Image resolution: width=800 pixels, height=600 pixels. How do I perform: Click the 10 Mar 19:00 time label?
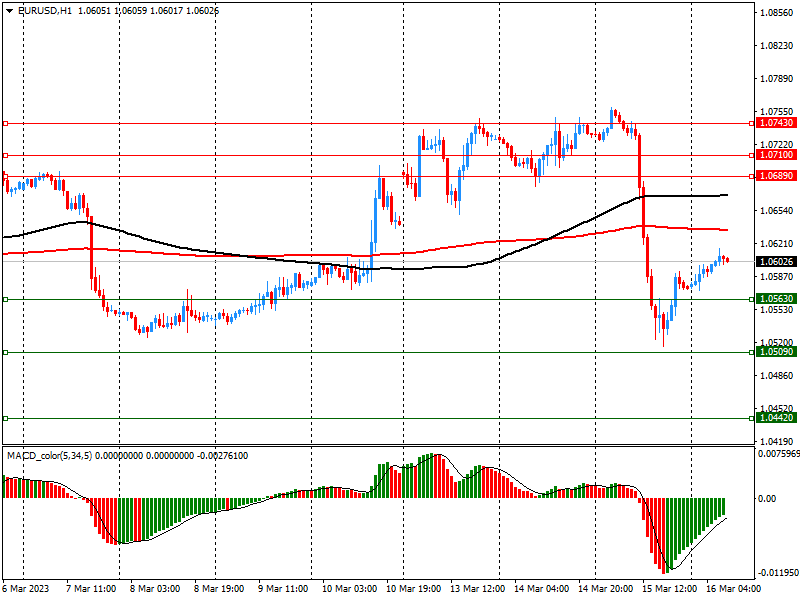pos(413,589)
